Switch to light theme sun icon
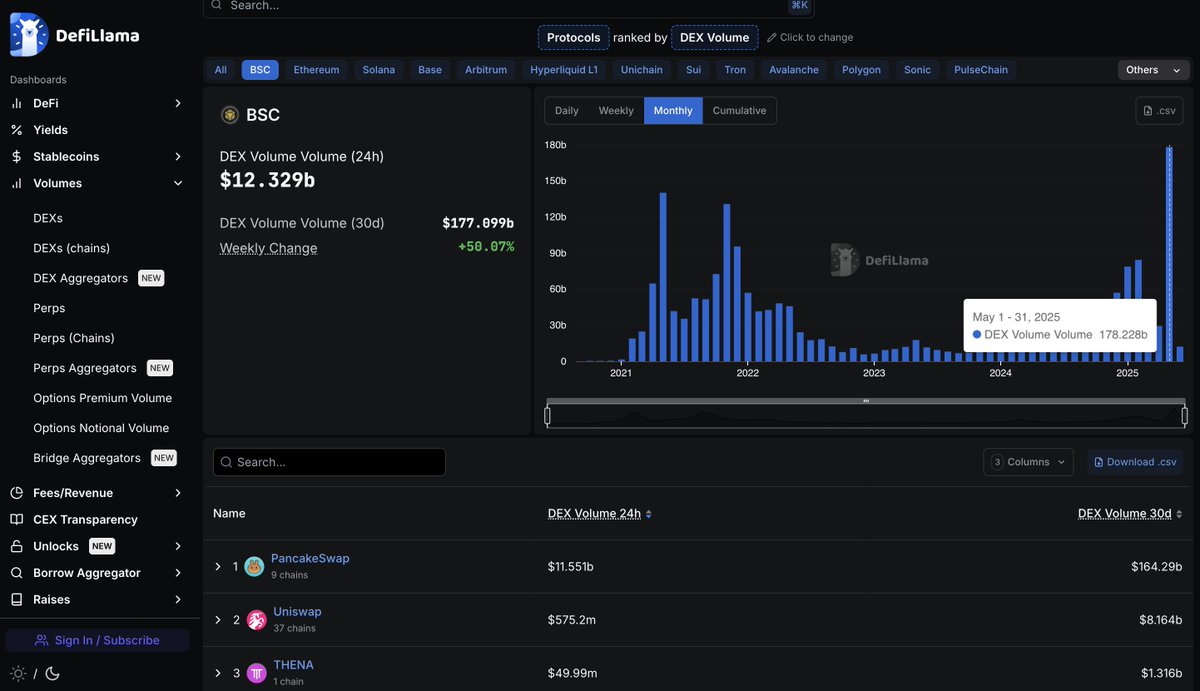This screenshot has width=1200, height=691. [x=18, y=674]
